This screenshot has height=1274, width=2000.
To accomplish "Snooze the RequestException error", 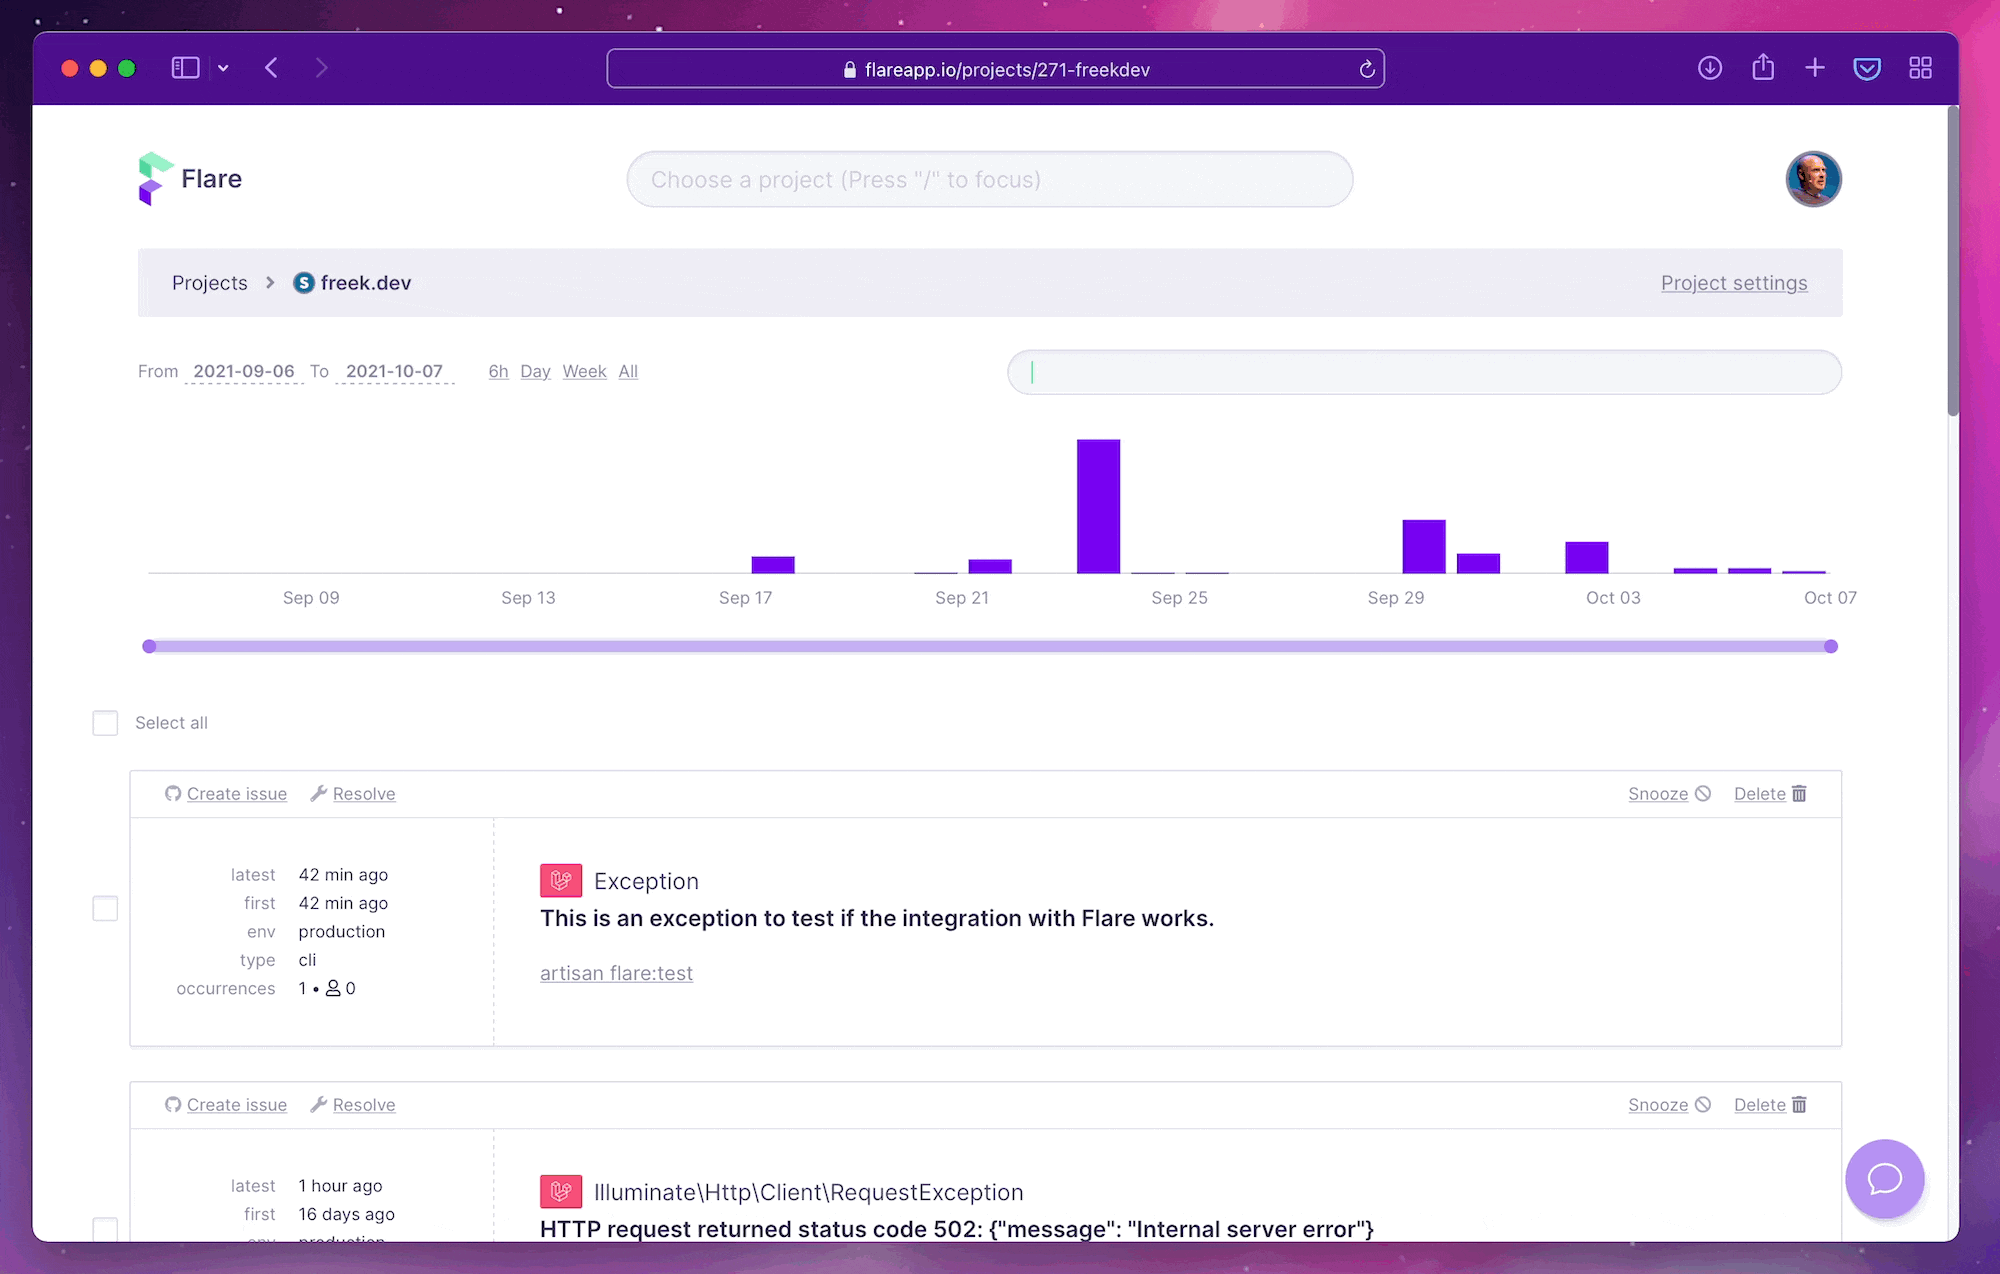I will [1669, 1105].
